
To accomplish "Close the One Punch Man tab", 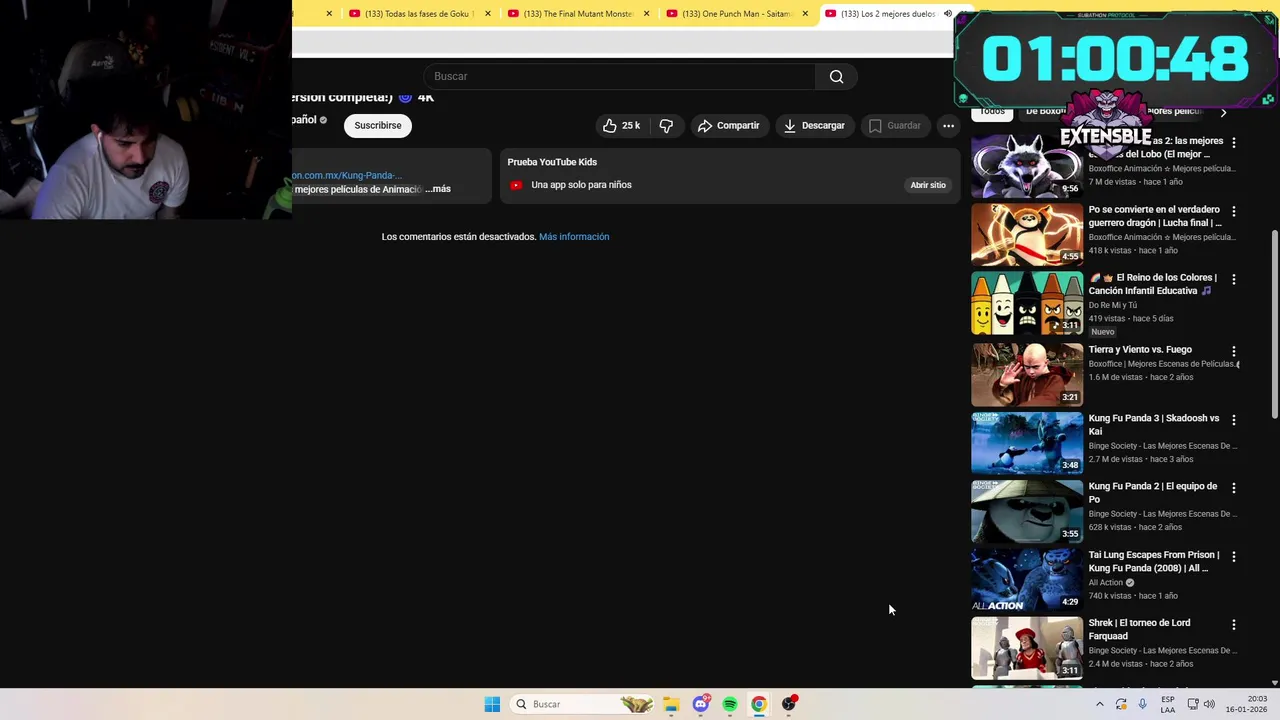I will [x=805, y=14].
